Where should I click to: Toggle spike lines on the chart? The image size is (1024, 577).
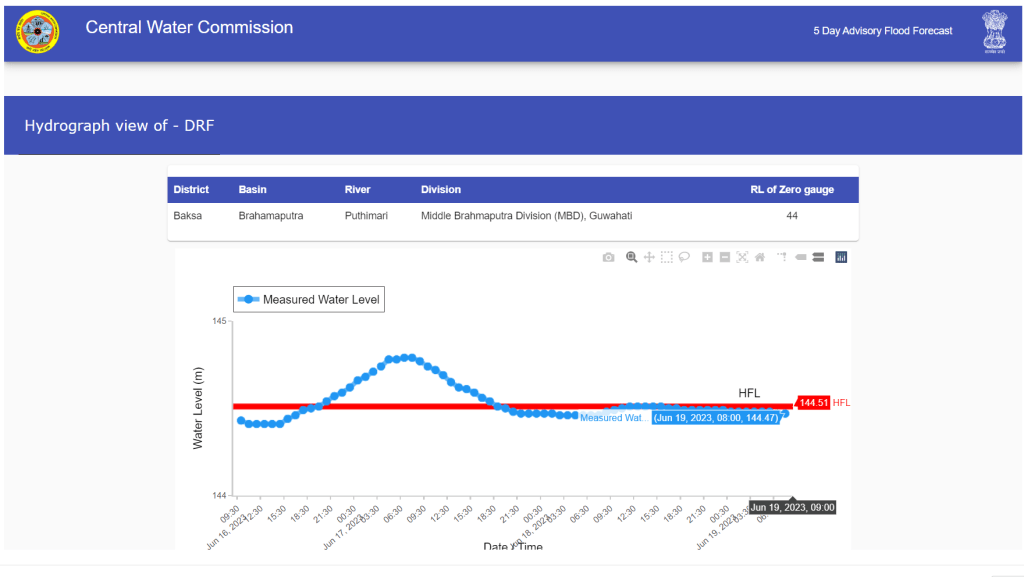(783, 257)
